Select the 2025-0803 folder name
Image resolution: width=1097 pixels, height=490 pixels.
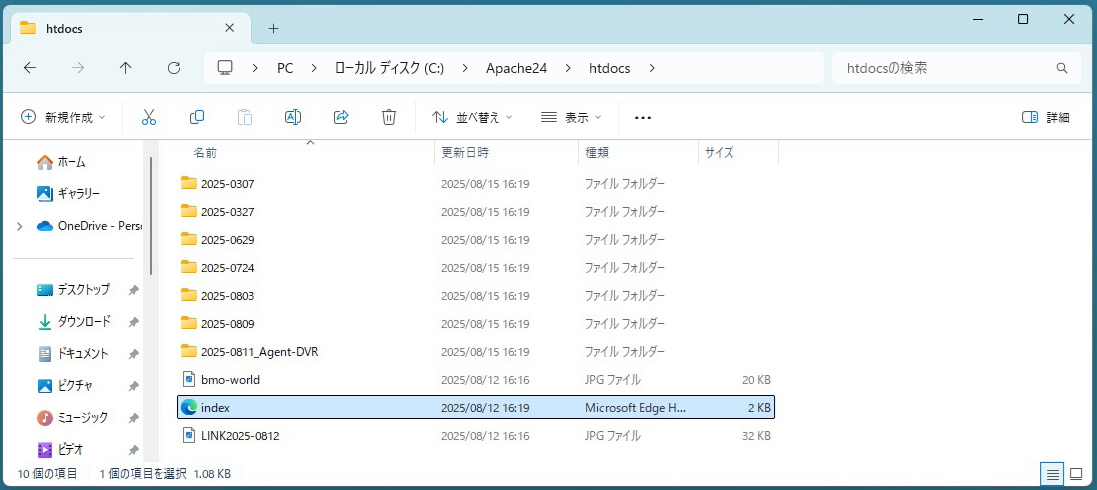[x=227, y=295]
